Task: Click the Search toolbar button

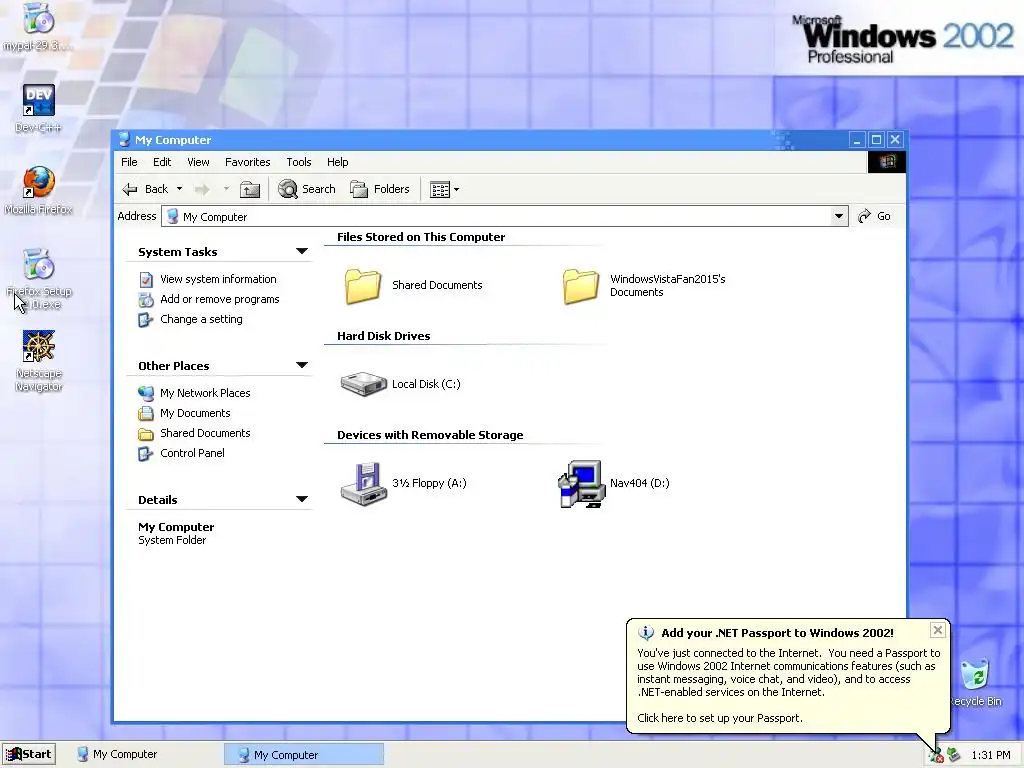Action: tap(306, 189)
